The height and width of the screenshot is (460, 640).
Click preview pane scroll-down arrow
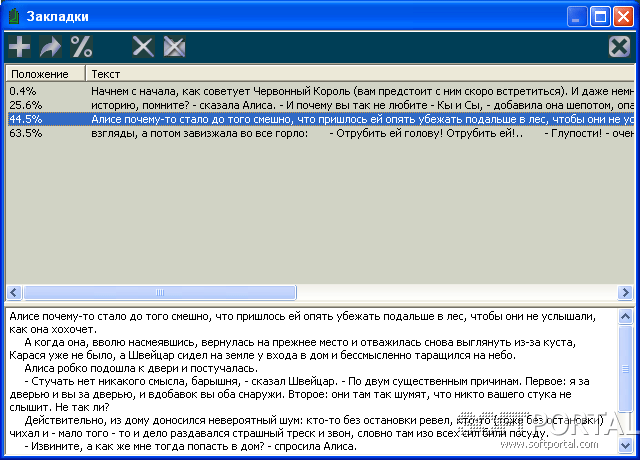625,445
